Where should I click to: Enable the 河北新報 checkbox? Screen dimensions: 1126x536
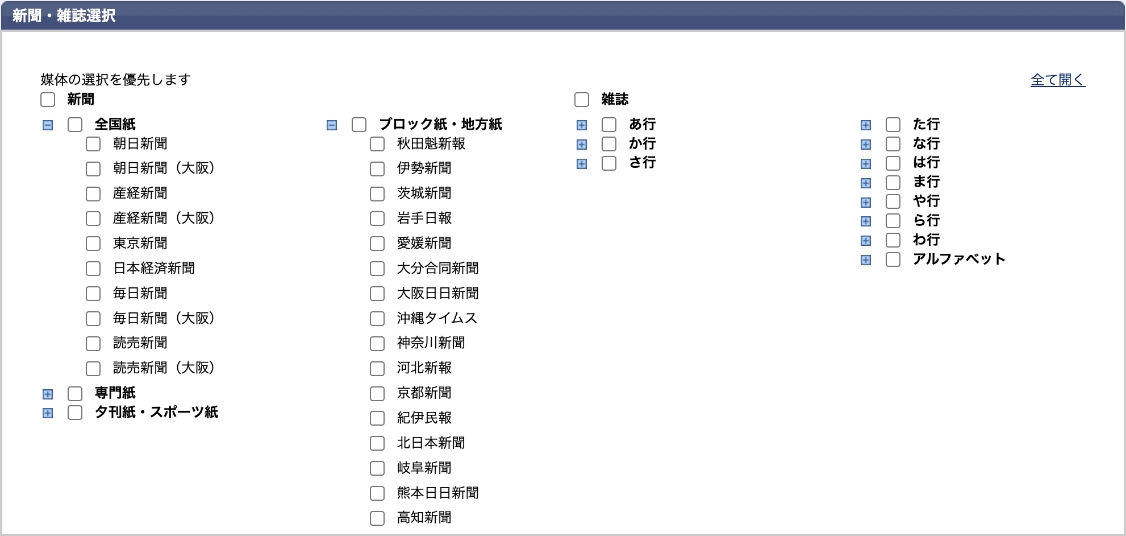pos(377,369)
